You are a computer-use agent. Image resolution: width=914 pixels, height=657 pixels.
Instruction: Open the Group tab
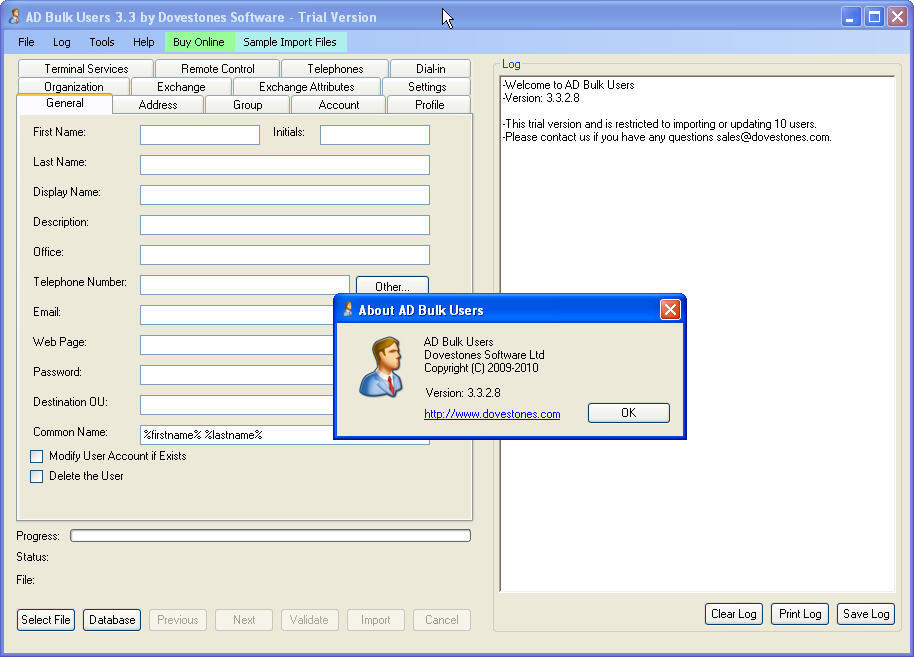pyautogui.click(x=248, y=105)
